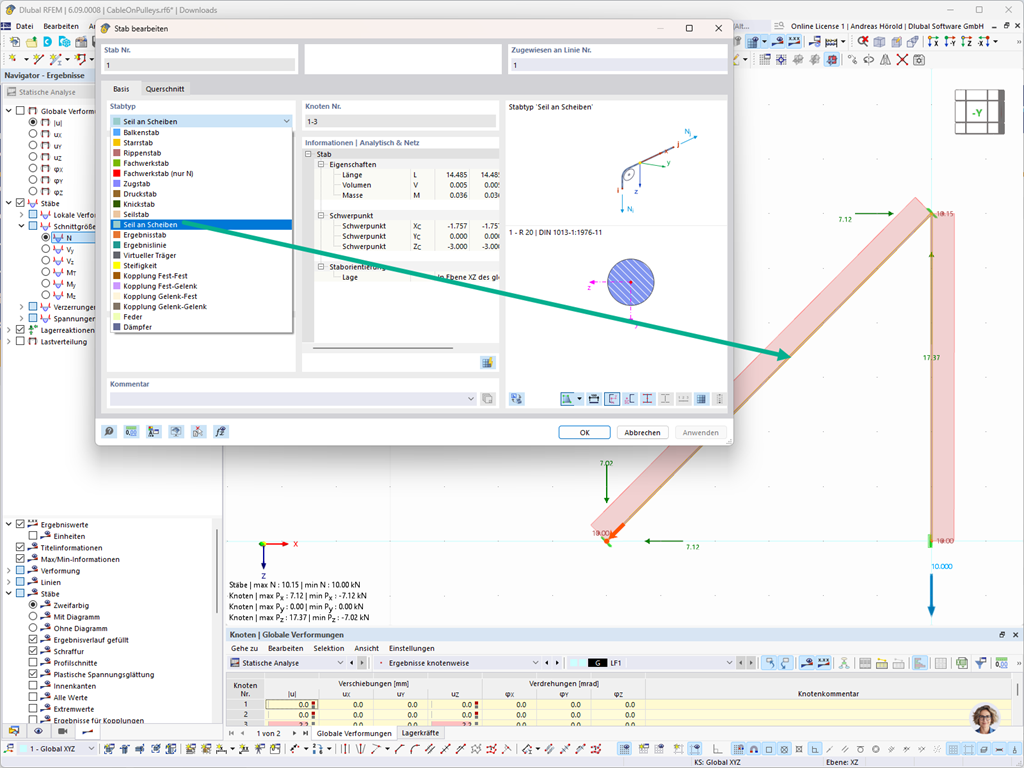Click the units 0.00 icon in dialog footer
Image resolution: width=1024 pixels, height=768 pixels.
[x=131, y=432]
